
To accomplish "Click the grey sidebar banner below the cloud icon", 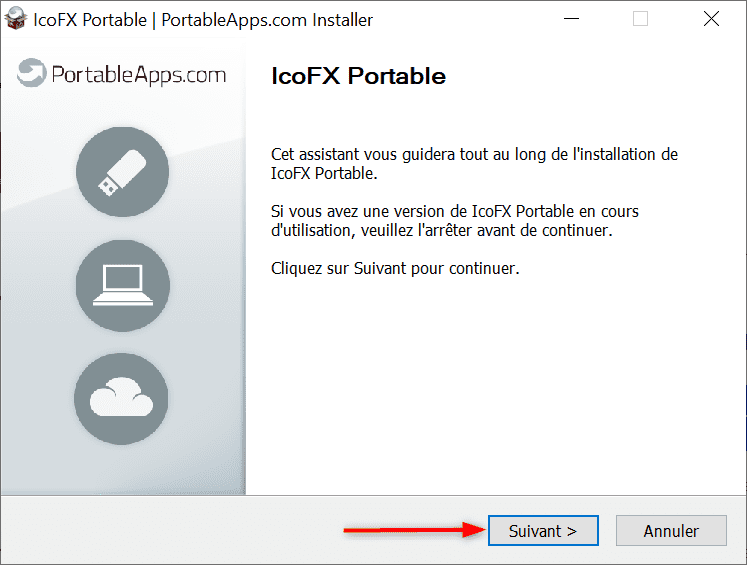I will pyautogui.click(x=123, y=470).
